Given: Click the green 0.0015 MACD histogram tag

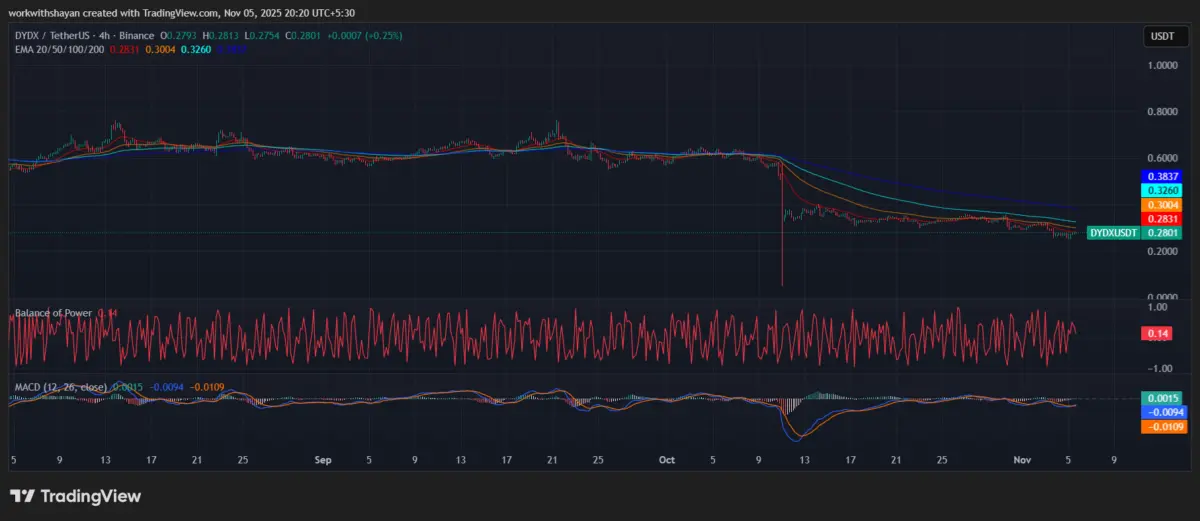Looking at the screenshot, I should (x=1160, y=398).
